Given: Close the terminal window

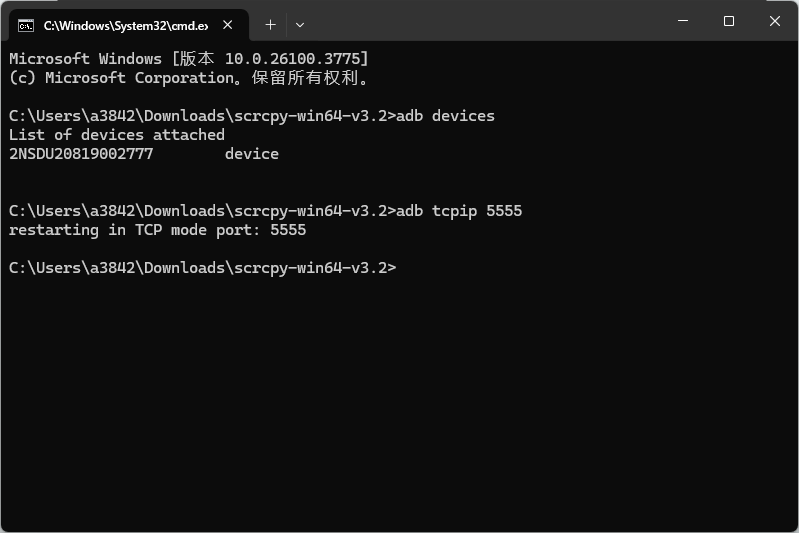Looking at the screenshot, I should [x=775, y=21].
